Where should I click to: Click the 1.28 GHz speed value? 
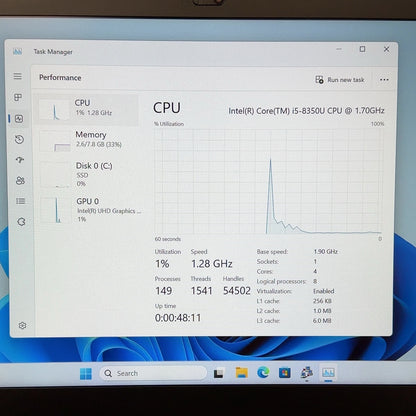click(x=212, y=264)
